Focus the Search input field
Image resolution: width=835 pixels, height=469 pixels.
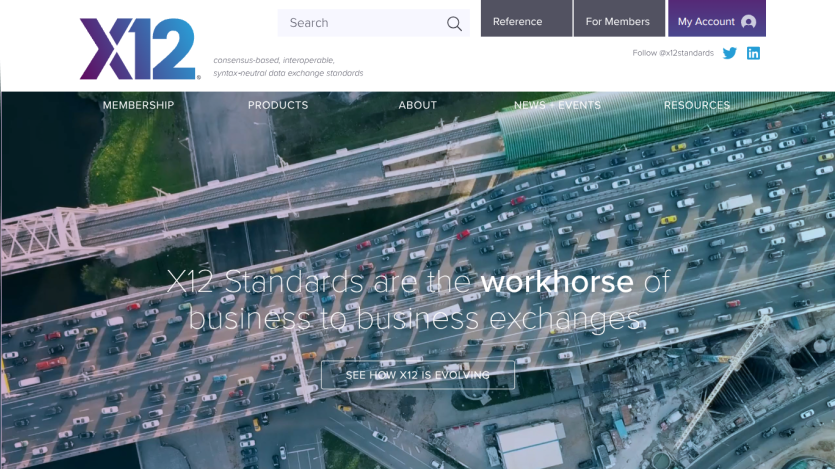pyautogui.click(x=373, y=23)
